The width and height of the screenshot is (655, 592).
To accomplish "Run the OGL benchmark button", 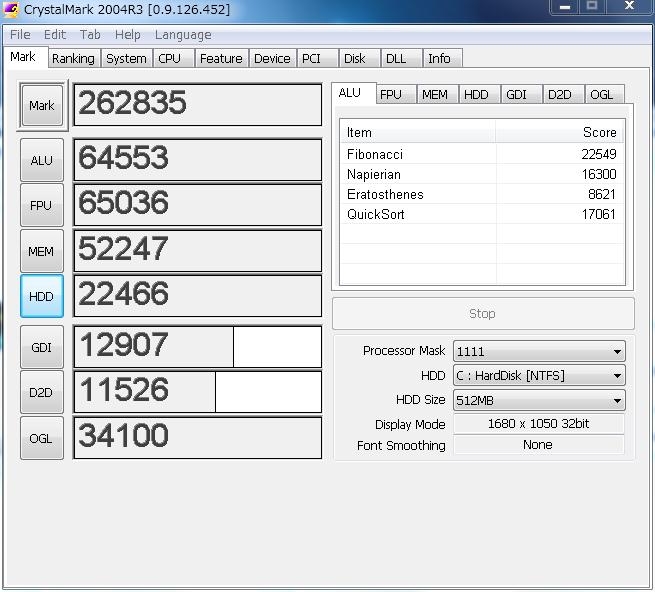I will (x=42, y=438).
